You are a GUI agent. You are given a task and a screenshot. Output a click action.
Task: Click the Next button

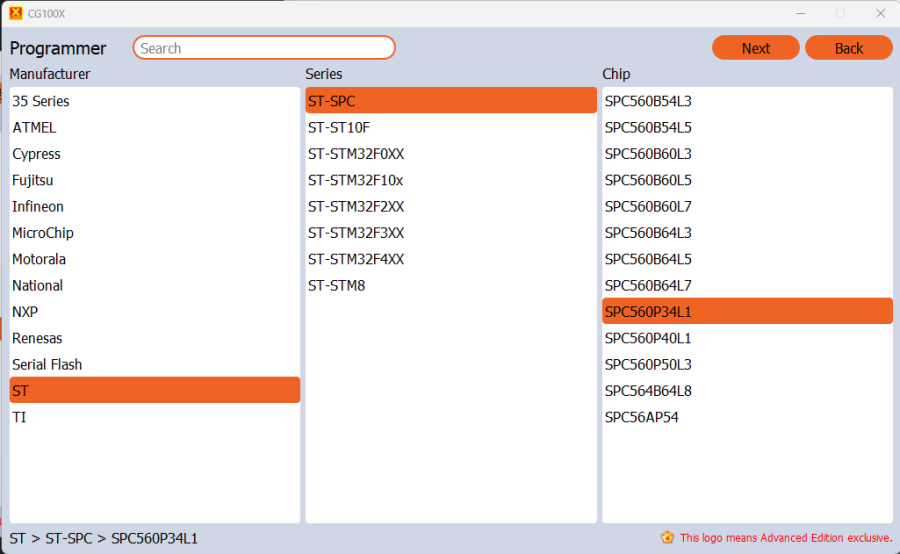[x=755, y=48]
